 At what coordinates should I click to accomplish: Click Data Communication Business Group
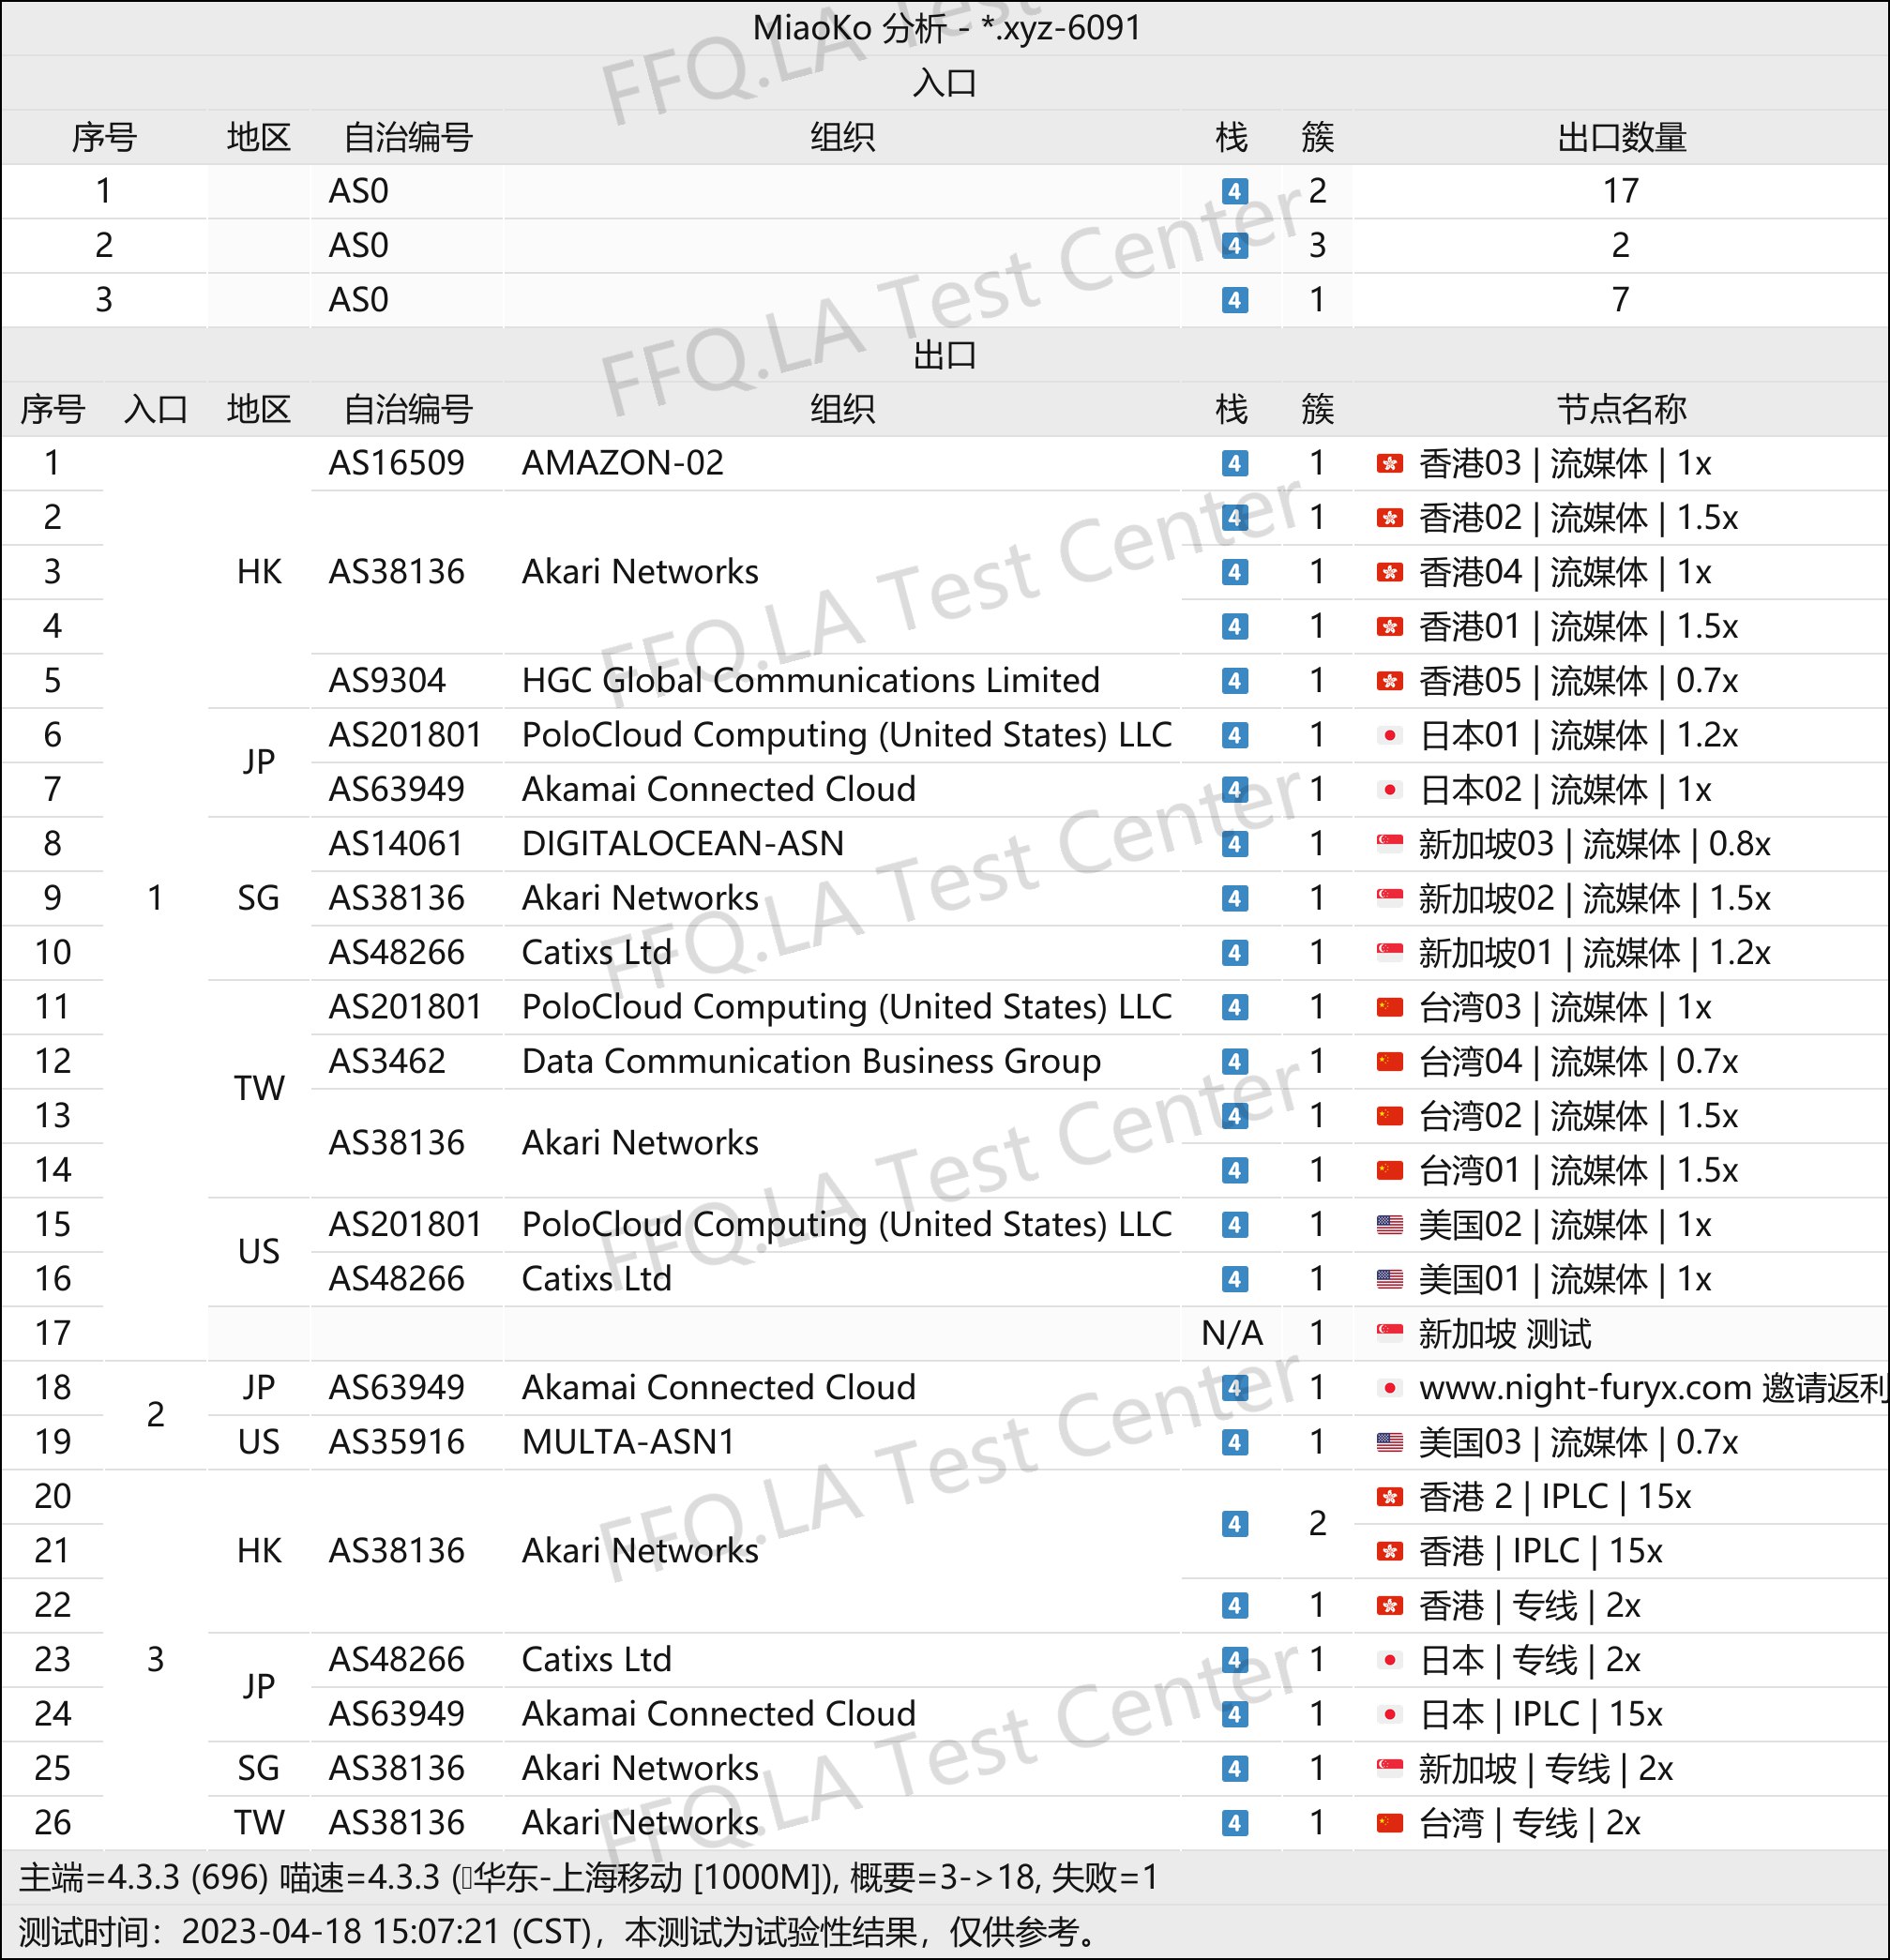[811, 1061]
